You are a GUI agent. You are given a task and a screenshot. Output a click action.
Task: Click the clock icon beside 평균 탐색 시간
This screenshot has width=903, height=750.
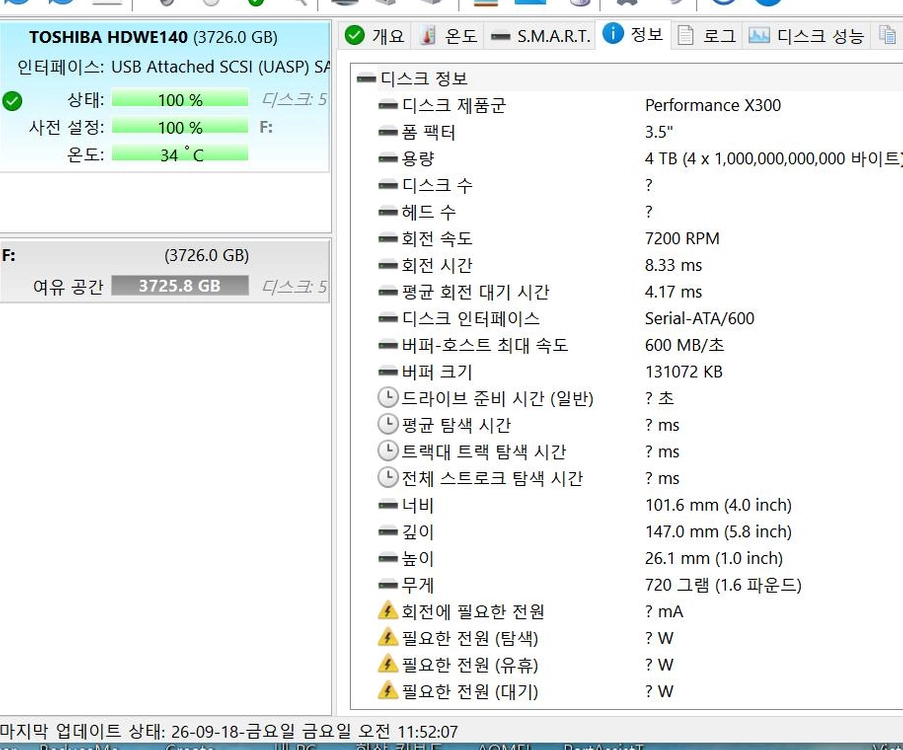[x=388, y=424]
